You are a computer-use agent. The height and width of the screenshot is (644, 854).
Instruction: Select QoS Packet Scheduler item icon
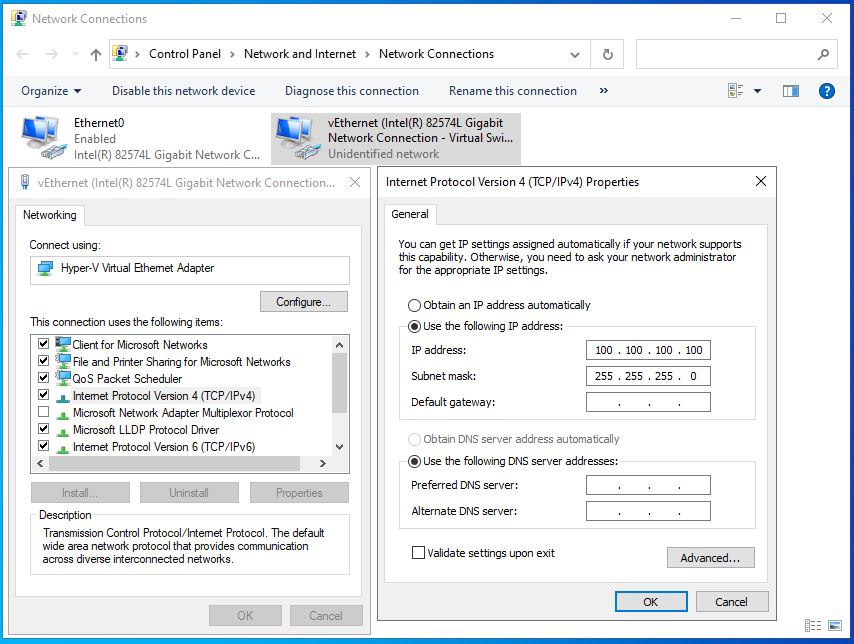tap(63, 378)
